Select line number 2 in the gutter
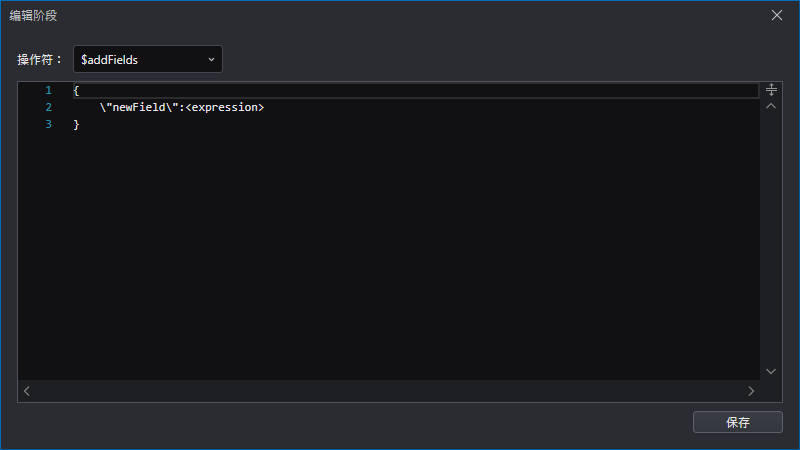The height and width of the screenshot is (450, 800). point(48,107)
